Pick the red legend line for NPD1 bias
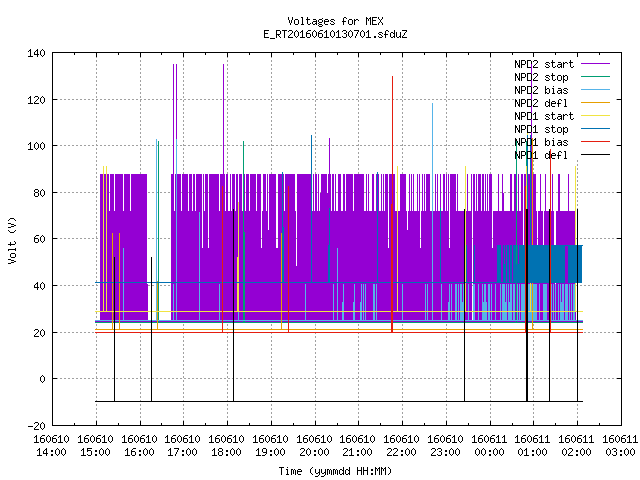 point(595,142)
